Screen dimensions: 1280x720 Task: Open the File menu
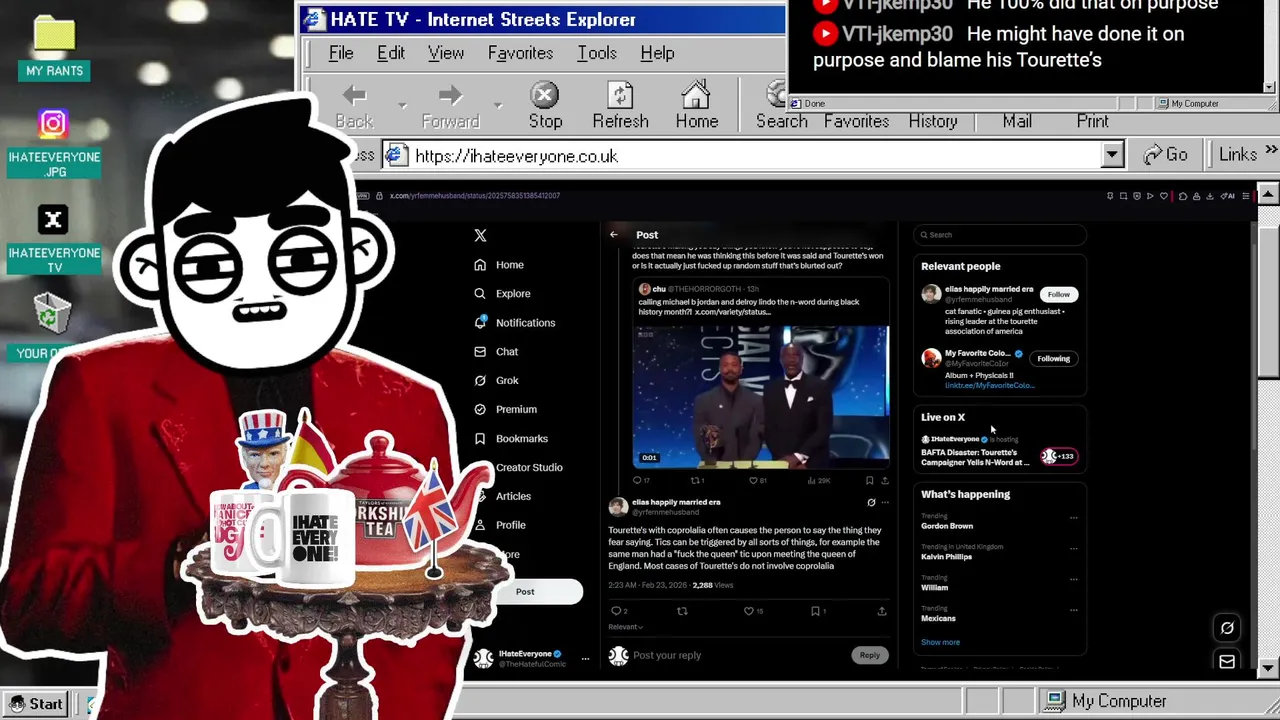pos(341,53)
